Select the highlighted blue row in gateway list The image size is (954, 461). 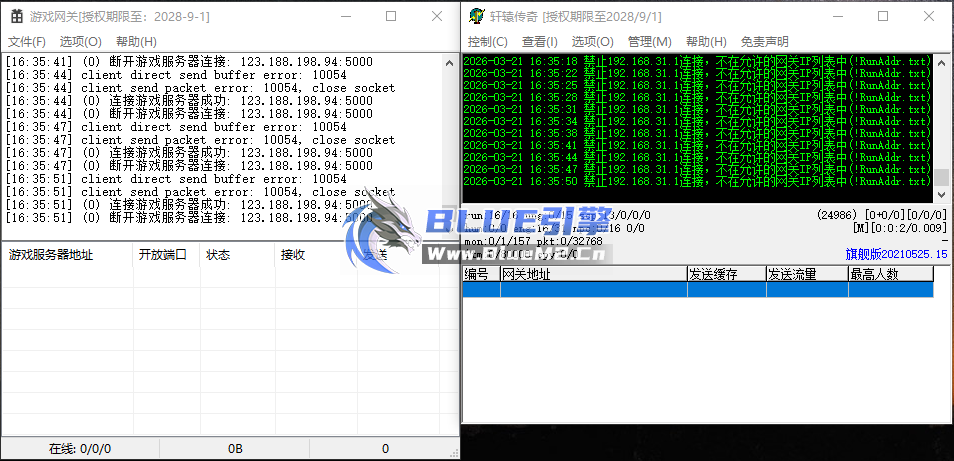point(697,290)
